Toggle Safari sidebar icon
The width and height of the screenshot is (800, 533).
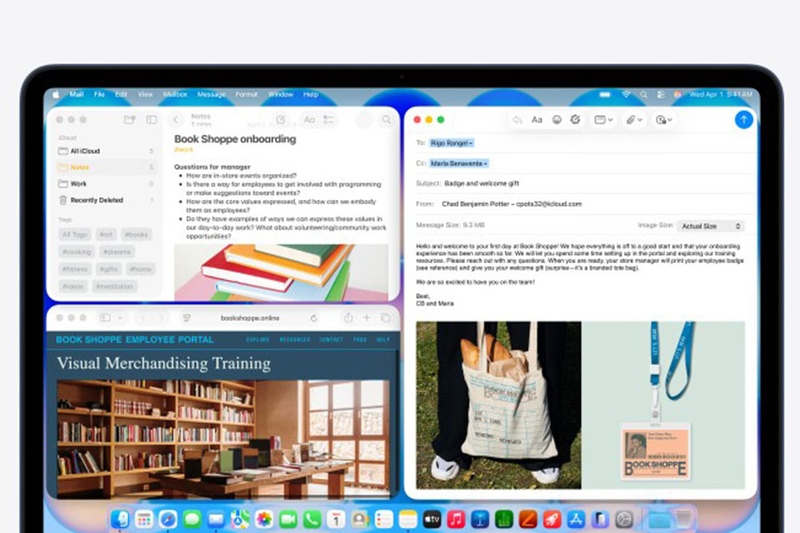click(x=105, y=318)
